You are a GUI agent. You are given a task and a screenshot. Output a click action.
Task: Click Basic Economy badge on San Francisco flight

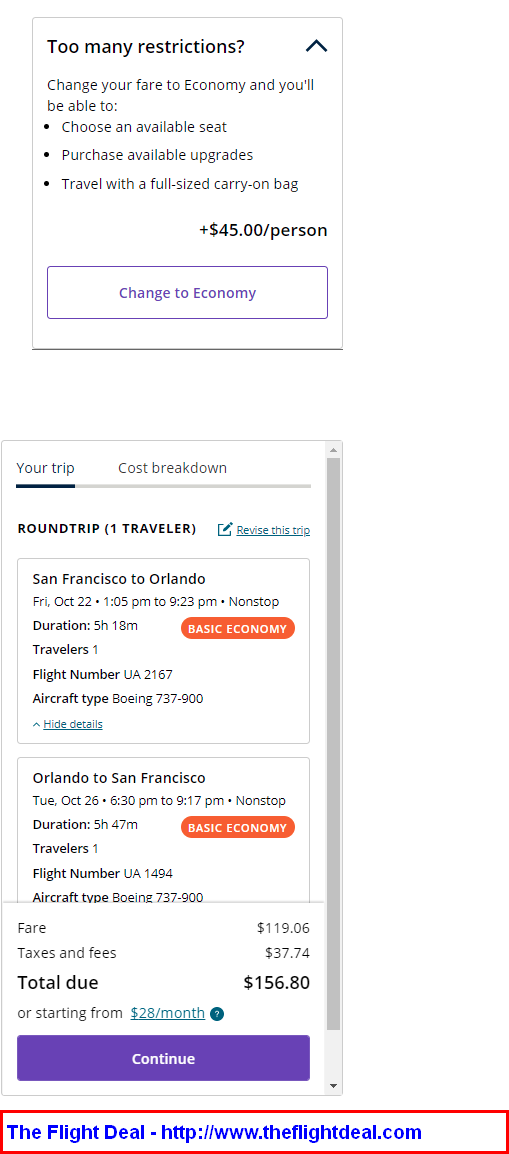238,629
